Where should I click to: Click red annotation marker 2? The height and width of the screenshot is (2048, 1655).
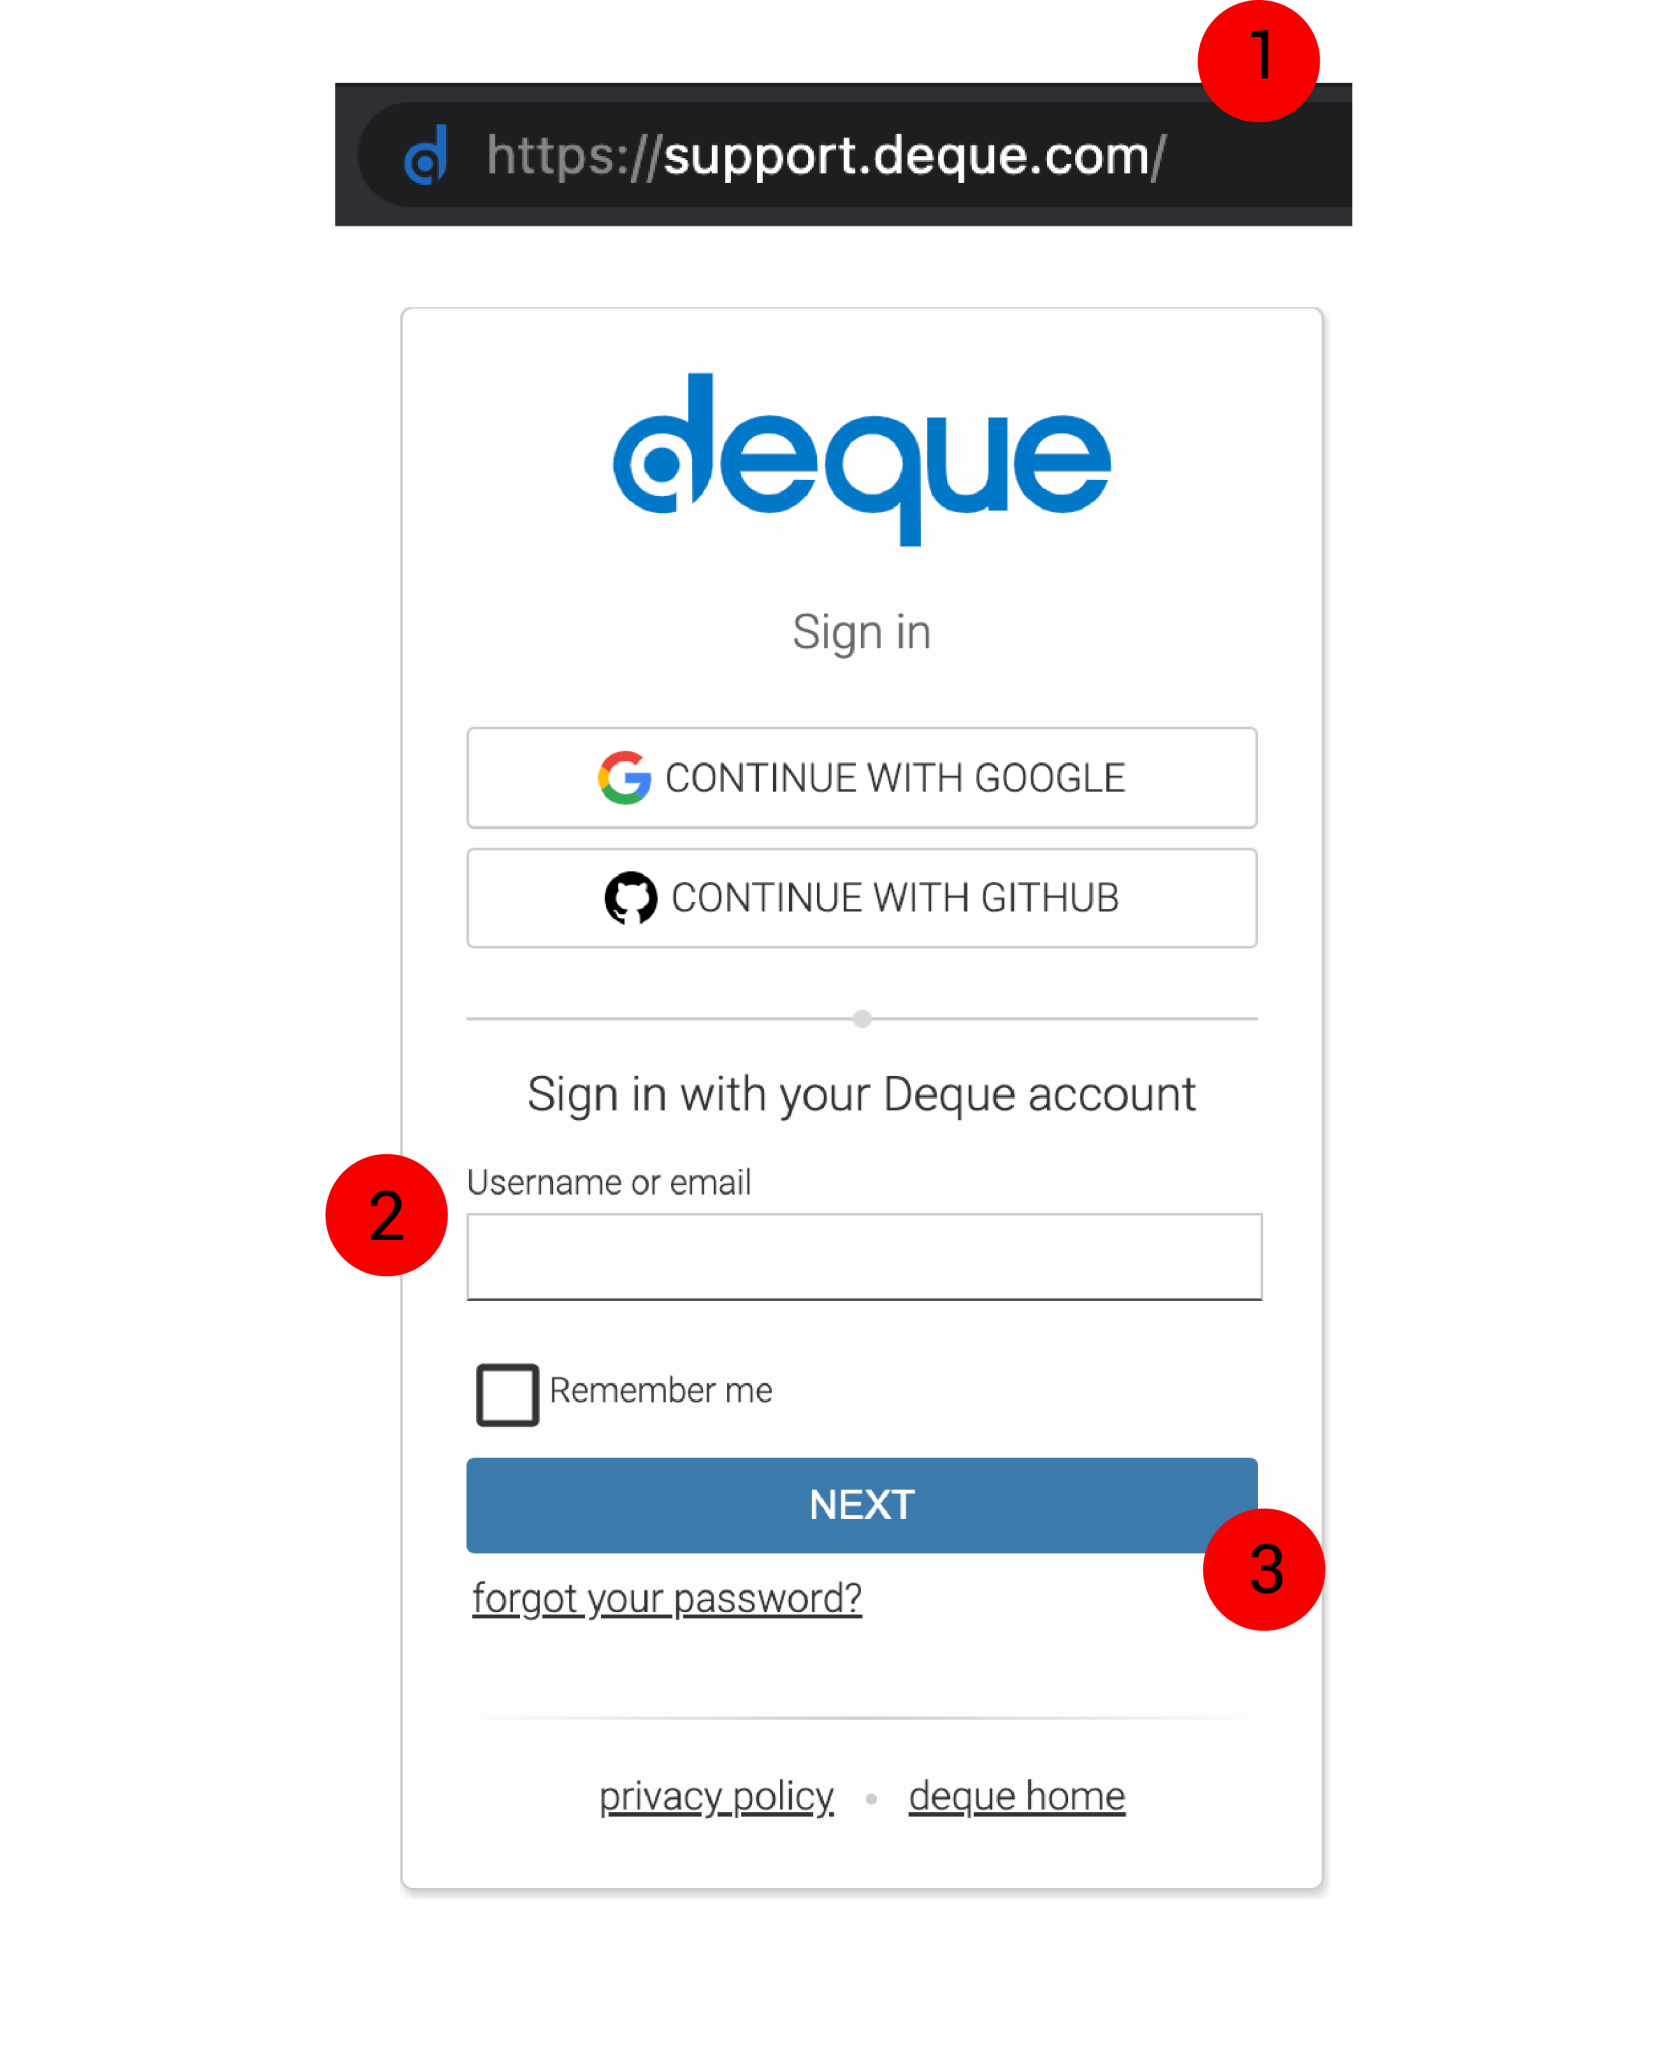(386, 1215)
